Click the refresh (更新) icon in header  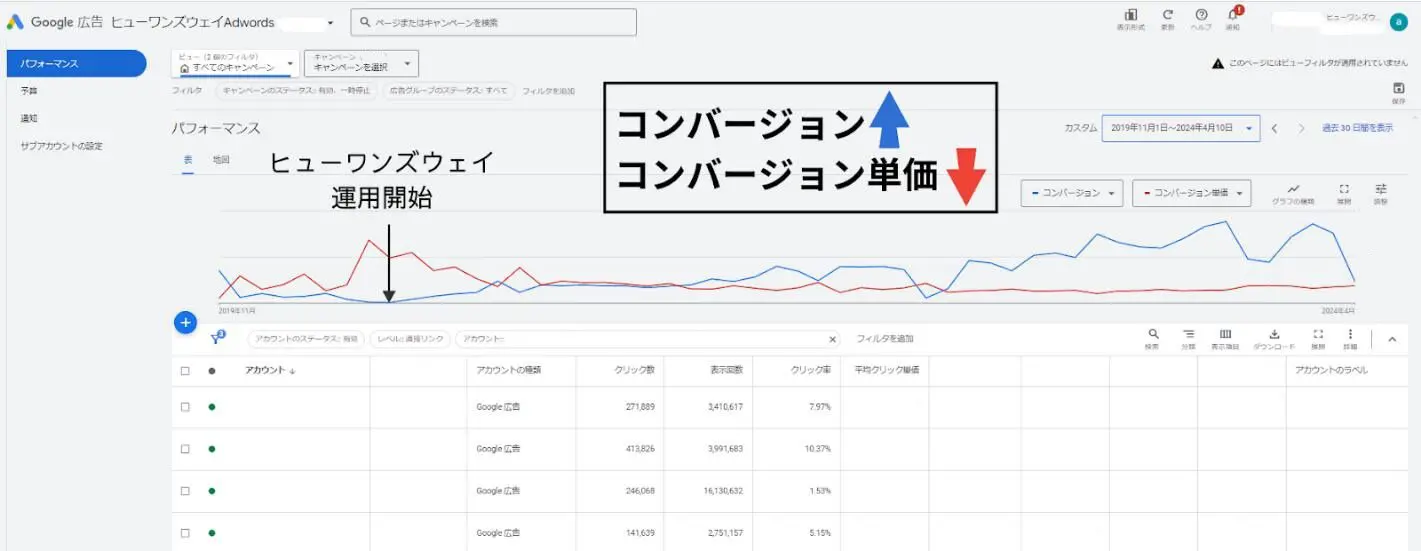click(1167, 17)
